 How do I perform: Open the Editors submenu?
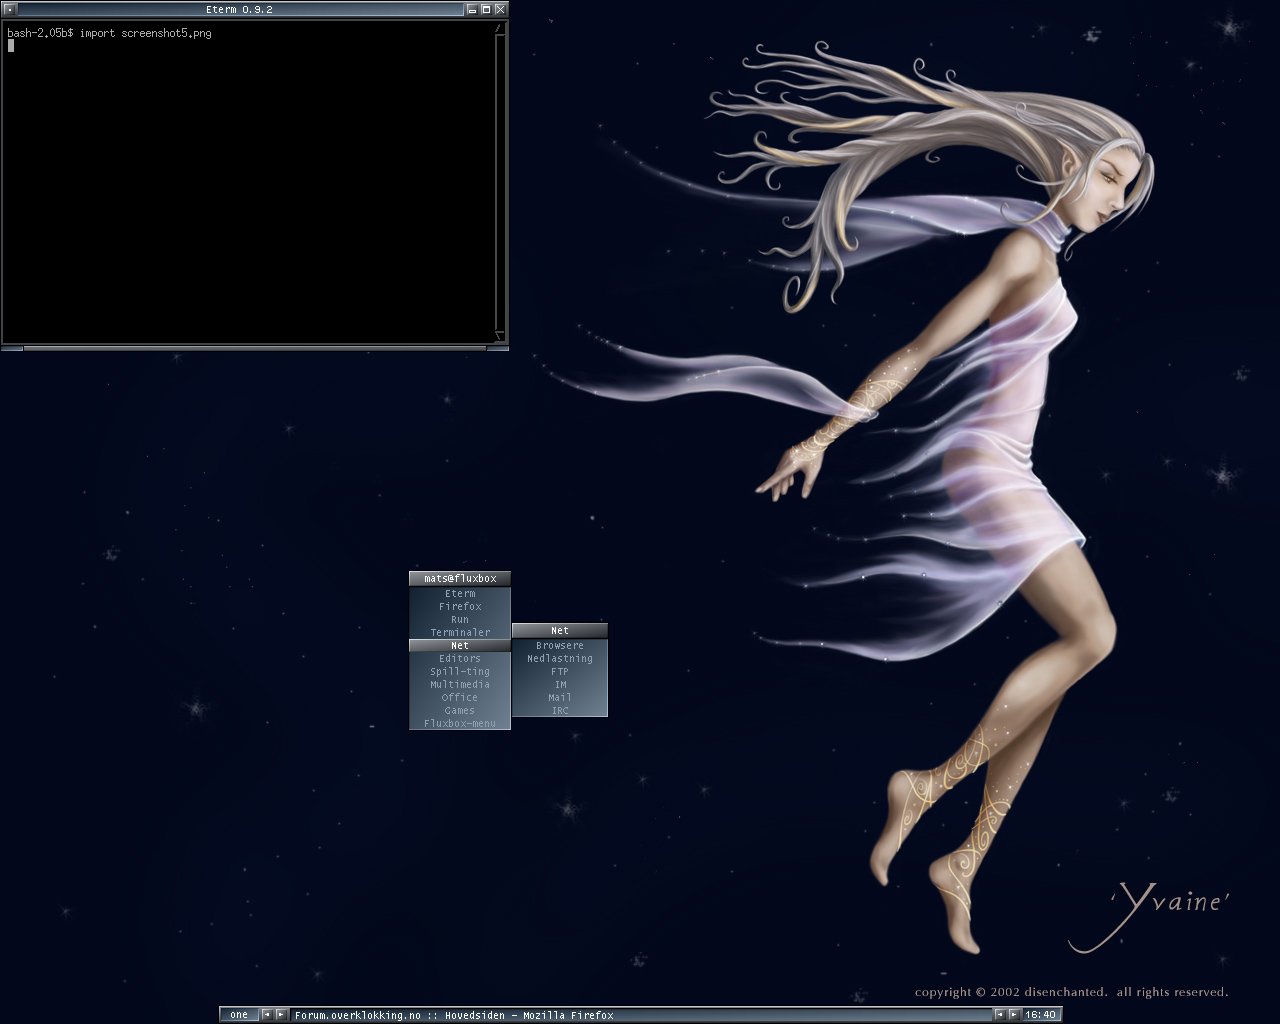click(460, 659)
